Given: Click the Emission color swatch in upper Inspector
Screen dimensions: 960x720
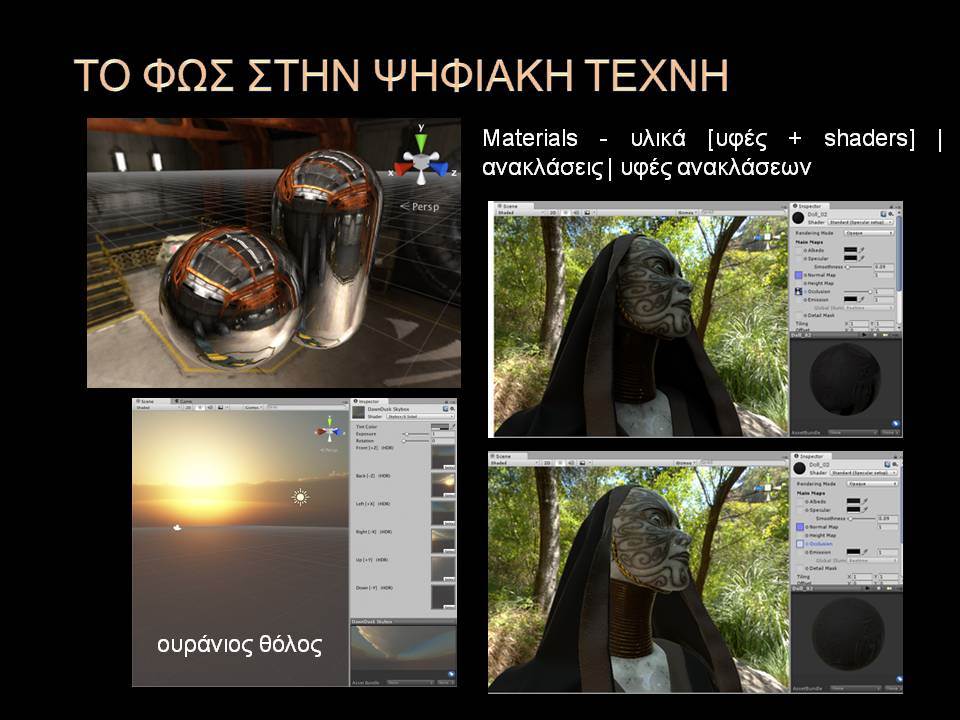Looking at the screenshot, I should (x=850, y=299).
